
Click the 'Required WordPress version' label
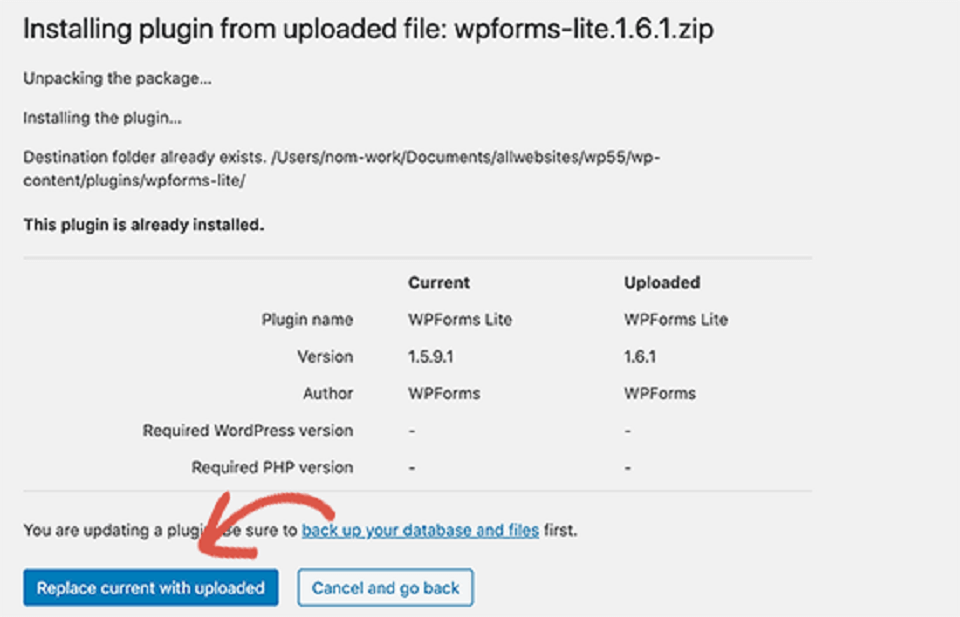click(248, 431)
